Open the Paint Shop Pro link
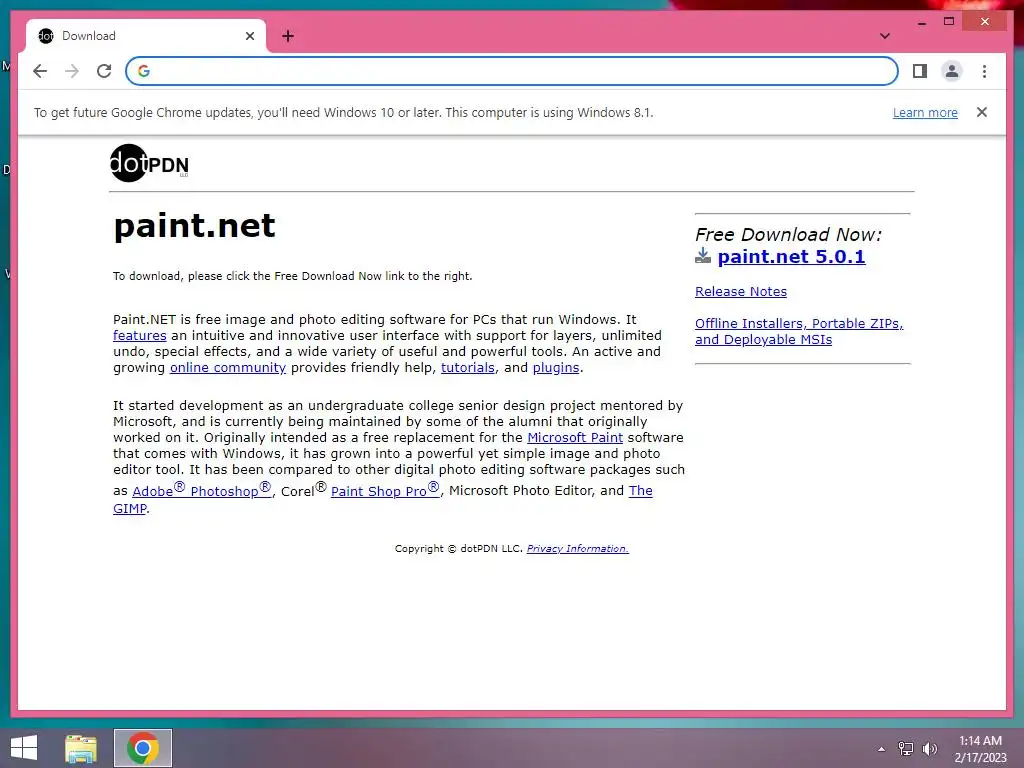The image size is (1024, 768). (385, 490)
